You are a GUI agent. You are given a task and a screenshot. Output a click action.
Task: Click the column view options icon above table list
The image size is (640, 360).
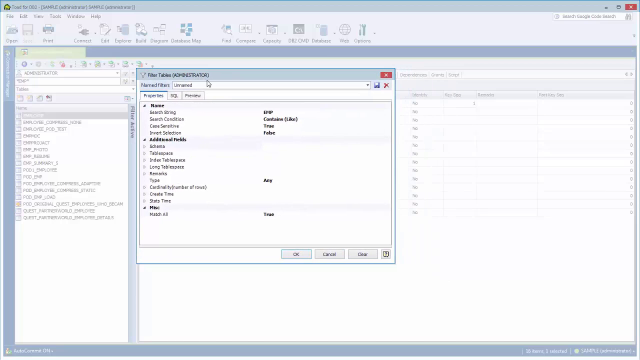pyautogui.click(x=127, y=98)
